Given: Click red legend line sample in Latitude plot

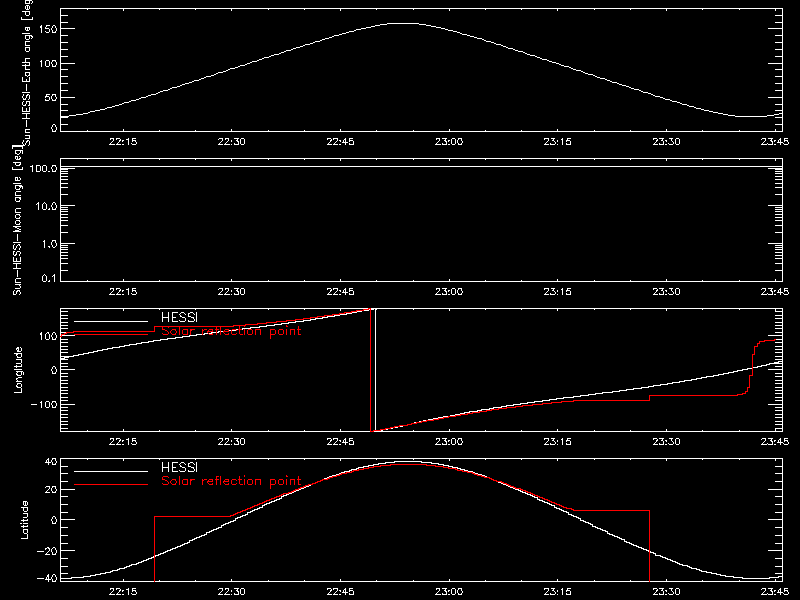Looking at the screenshot, I should point(111,485).
